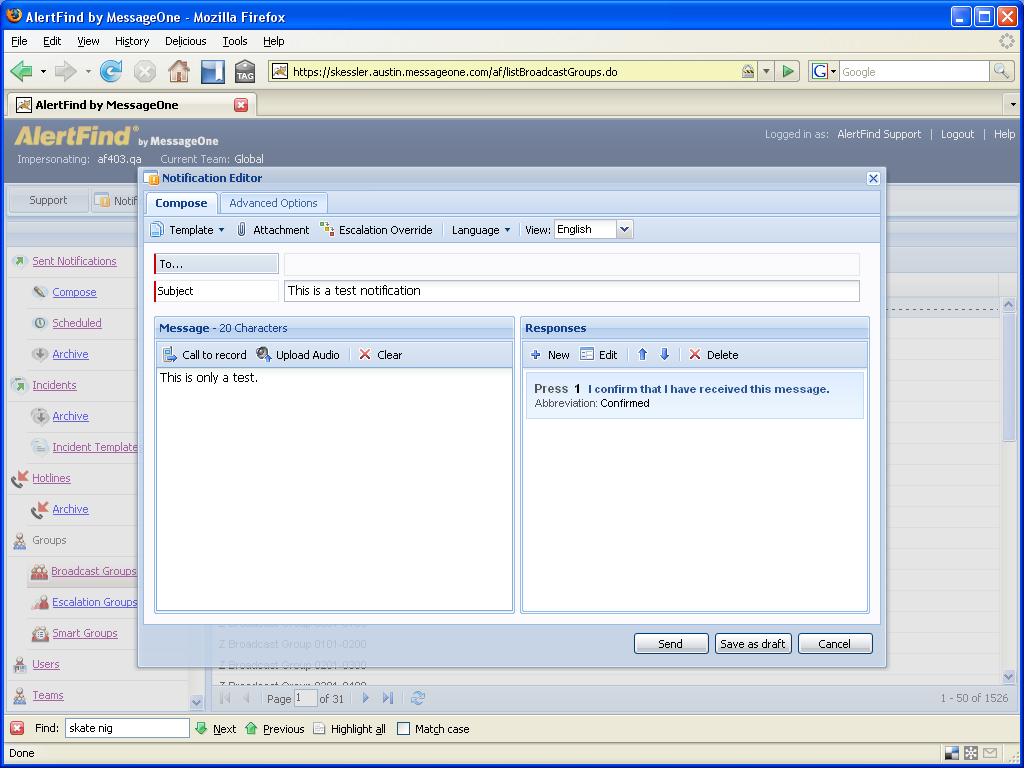Expand the Language dropdown
This screenshot has height=768, width=1024.
tap(481, 230)
